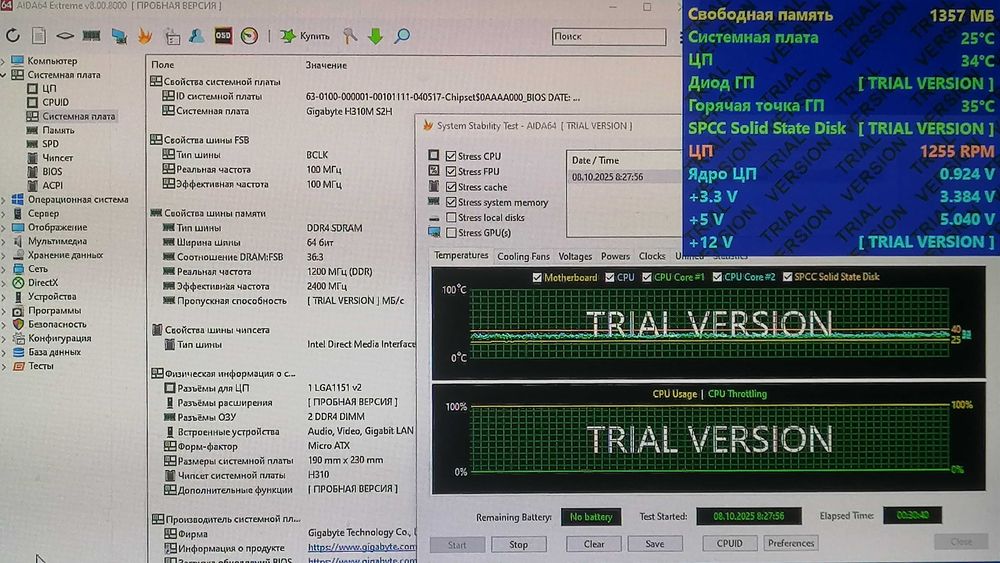Image resolution: width=1000 pixels, height=563 pixels.
Task: Enable Stress CPU checkbox
Action: tap(451, 156)
